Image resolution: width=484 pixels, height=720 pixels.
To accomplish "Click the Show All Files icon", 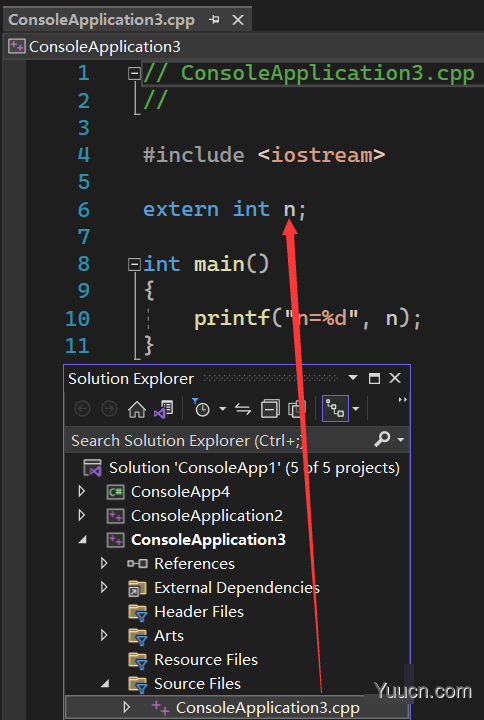I will click(297, 409).
